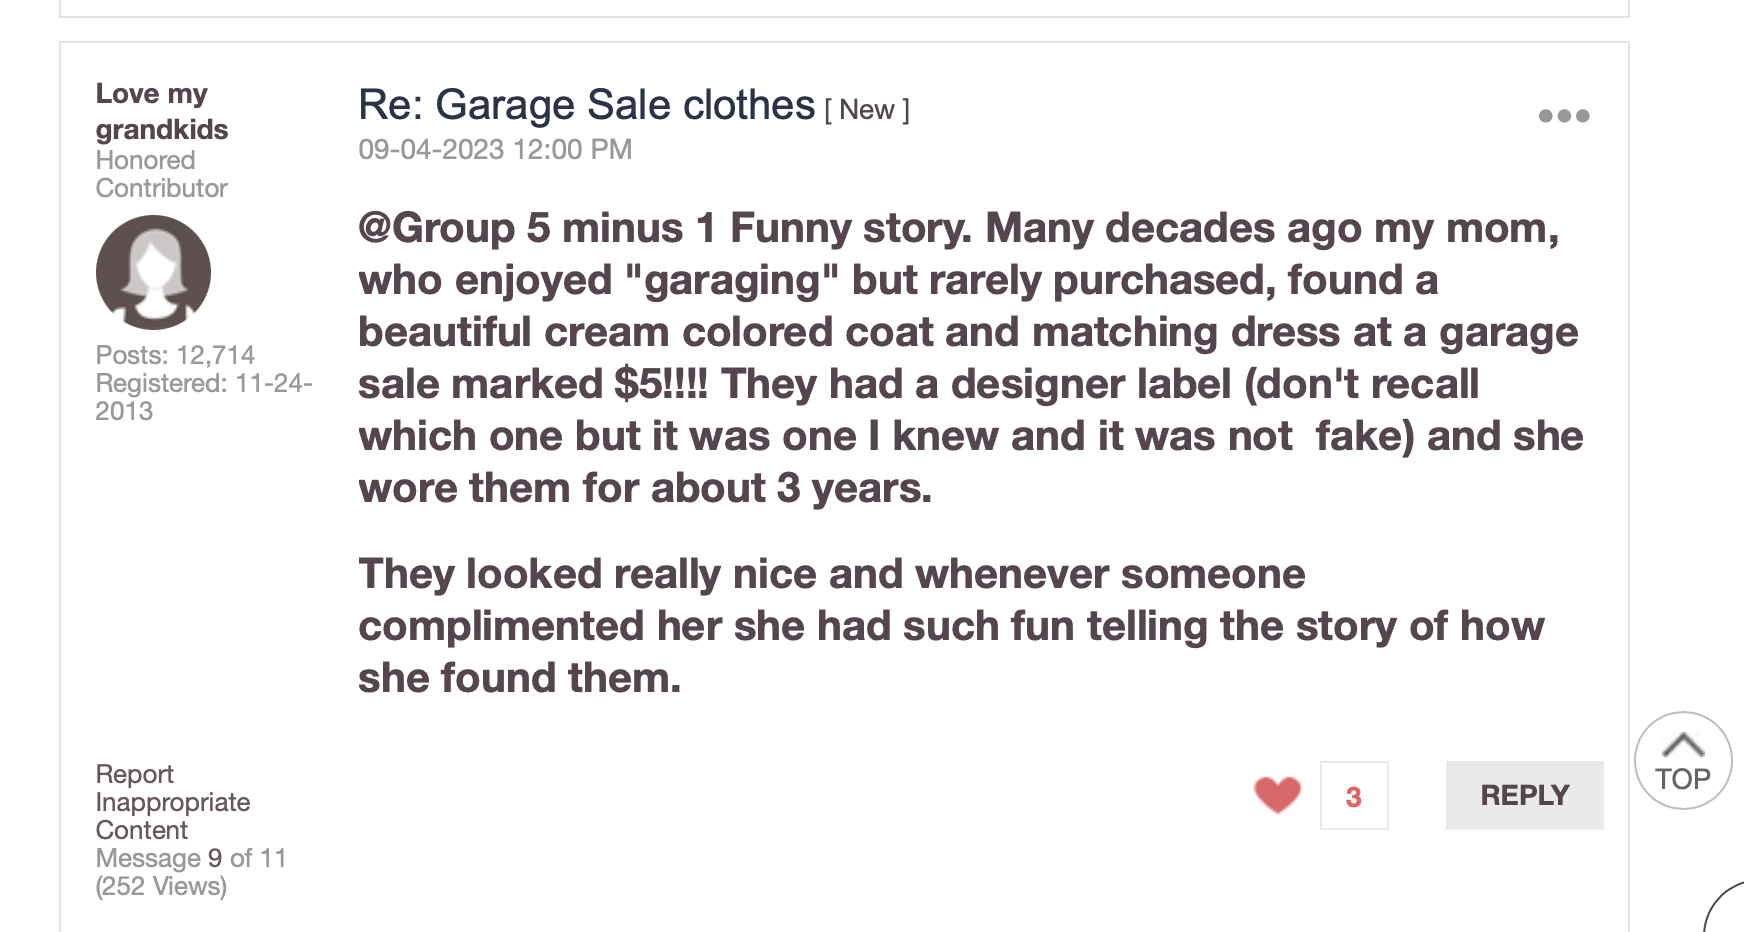Click the 09-04-2023 12:00 PM timestamp
The width and height of the screenshot is (1744, 932).
495,150
